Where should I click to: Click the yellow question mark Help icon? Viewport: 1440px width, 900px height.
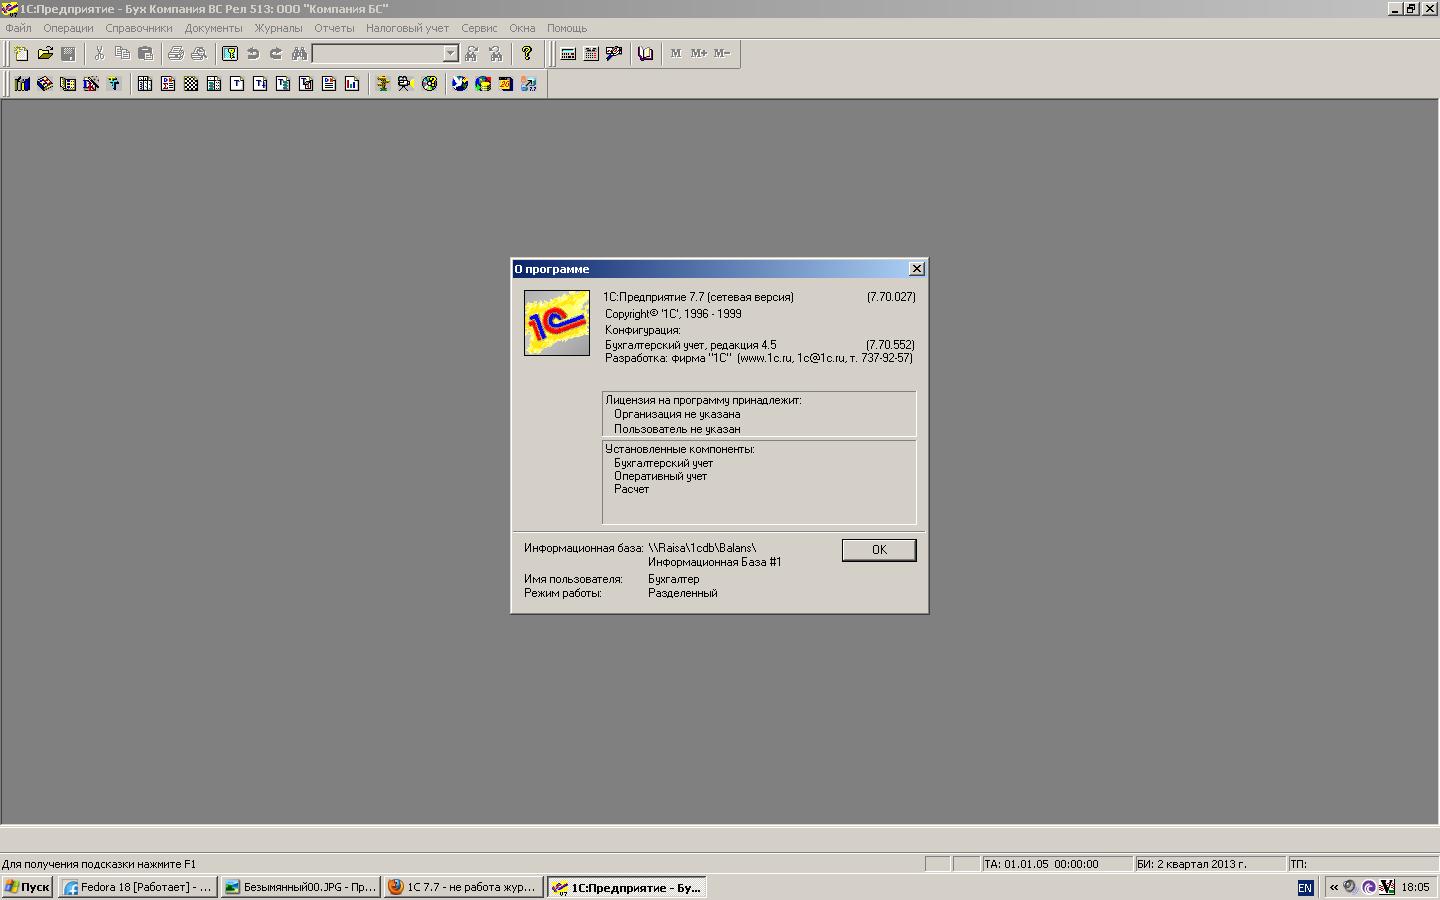pyautogui.click(x=527, y=54)
